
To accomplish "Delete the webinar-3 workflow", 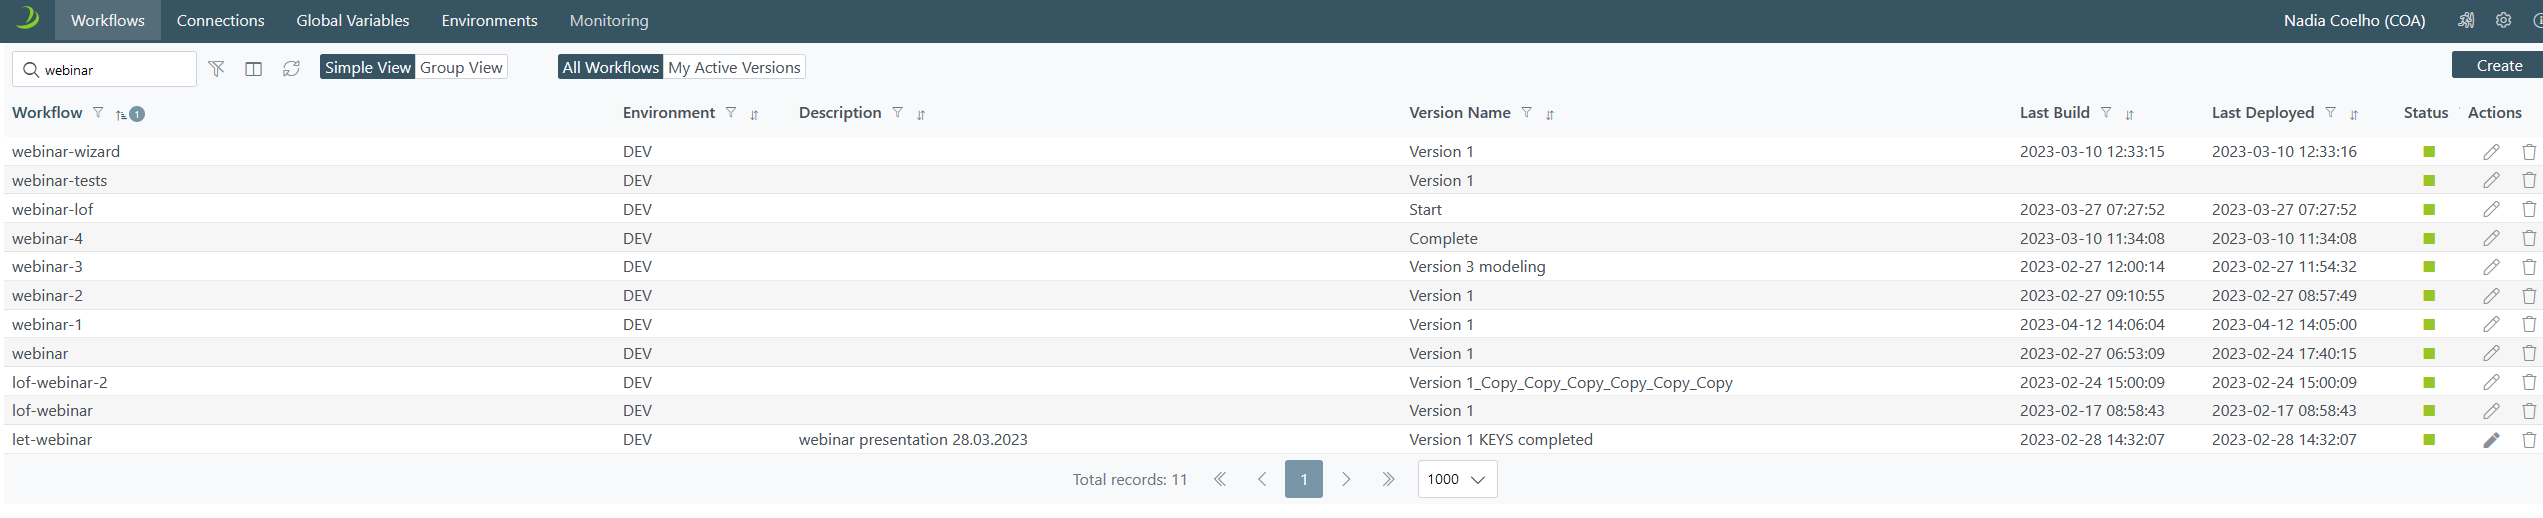I will pyautogui.click(x=2529, y=267).
